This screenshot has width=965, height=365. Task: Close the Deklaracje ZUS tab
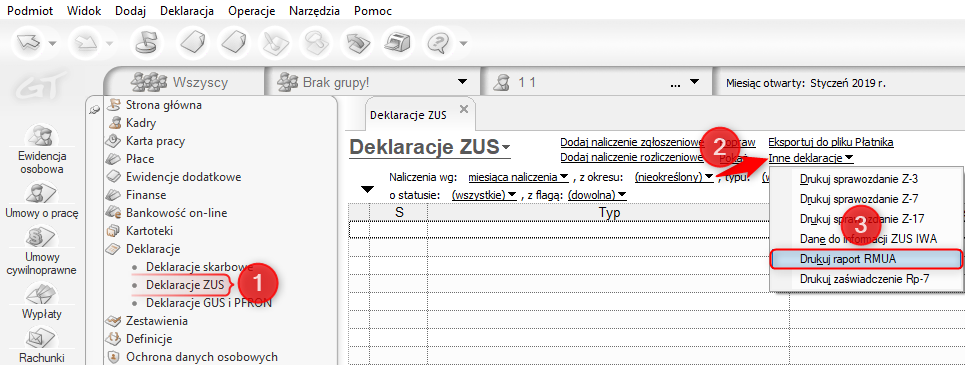(464, 110)
